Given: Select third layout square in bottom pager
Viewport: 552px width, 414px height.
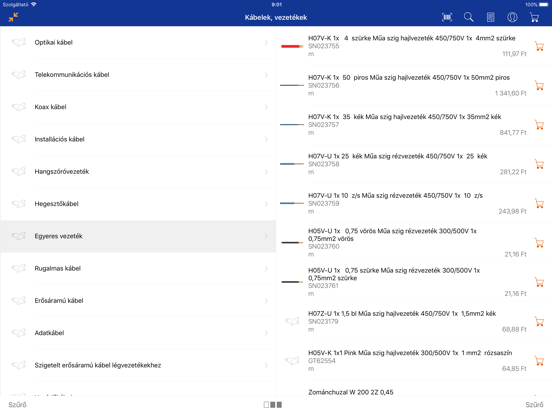Looking at the screenshot, I should (279, 405).
